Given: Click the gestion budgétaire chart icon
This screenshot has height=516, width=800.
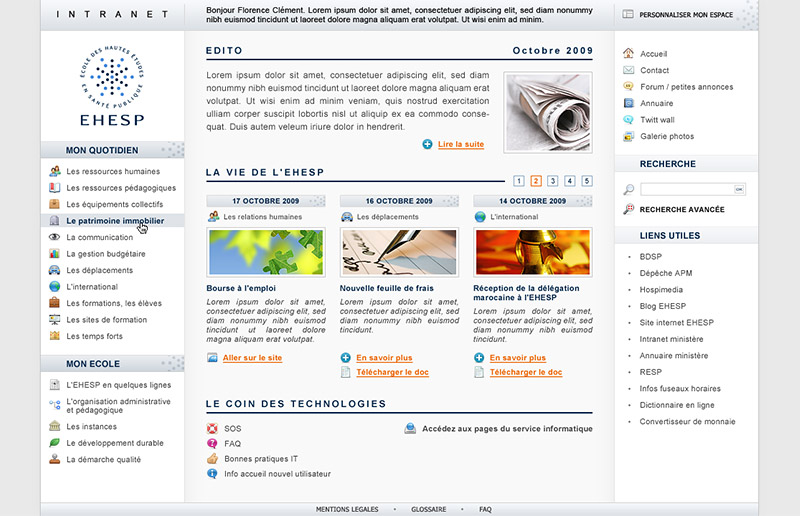Looking at the screenshot, I should tap(55, 254).
